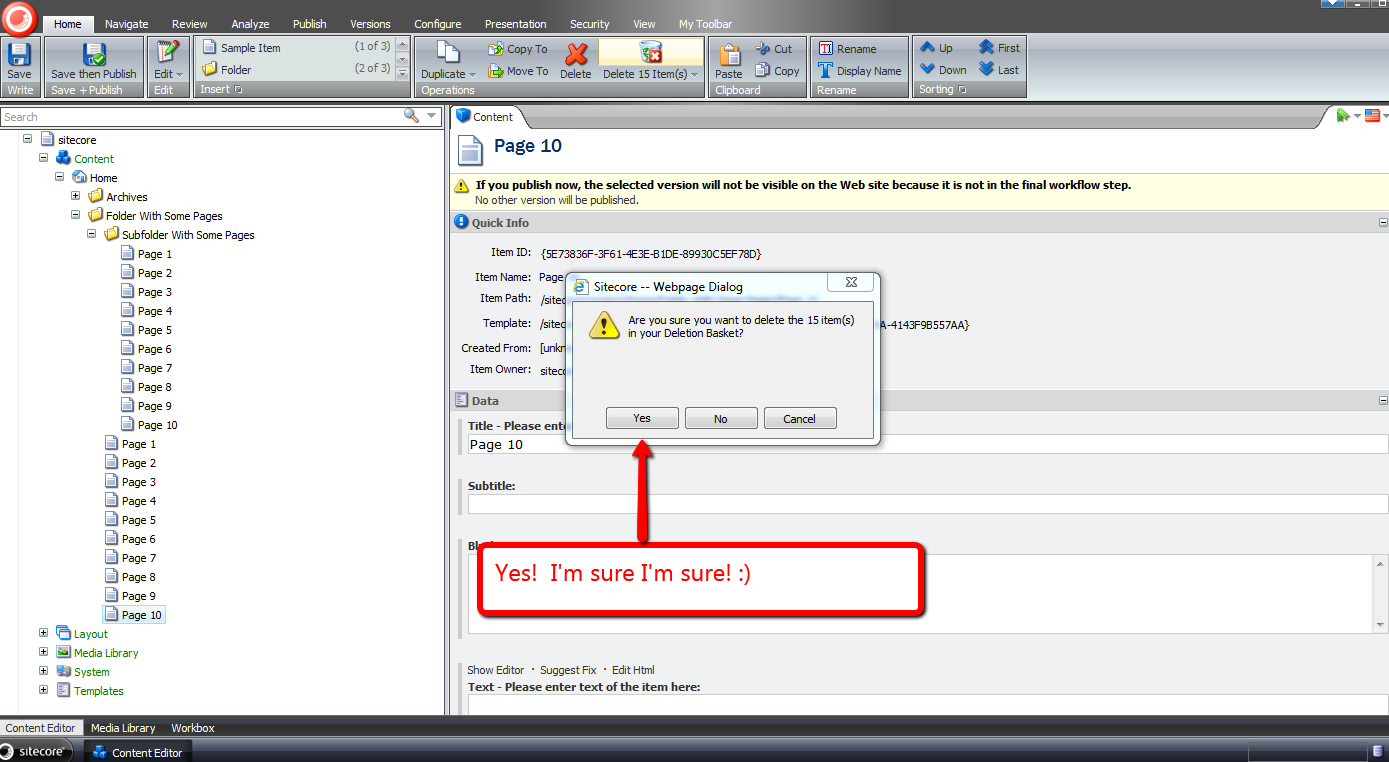Image resolution: width=1389 pixels, height=762 pixels.
Task: Click the Cut scissors button
Action: (x=773, y=48)
